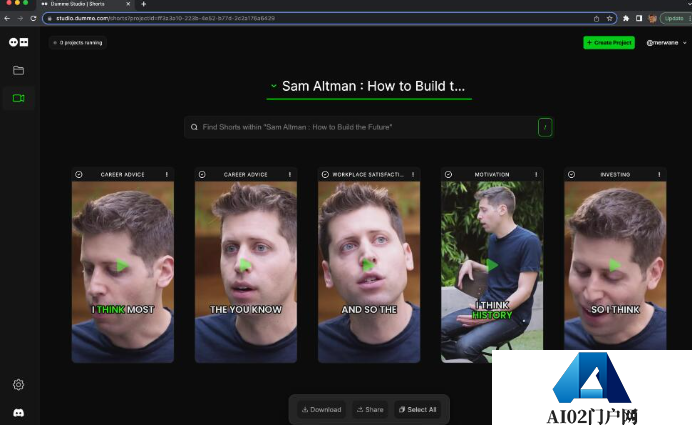Screen dimensions: 692x425
Task: Click the 0 projects running status pill
Action: (x=78, y=43)
